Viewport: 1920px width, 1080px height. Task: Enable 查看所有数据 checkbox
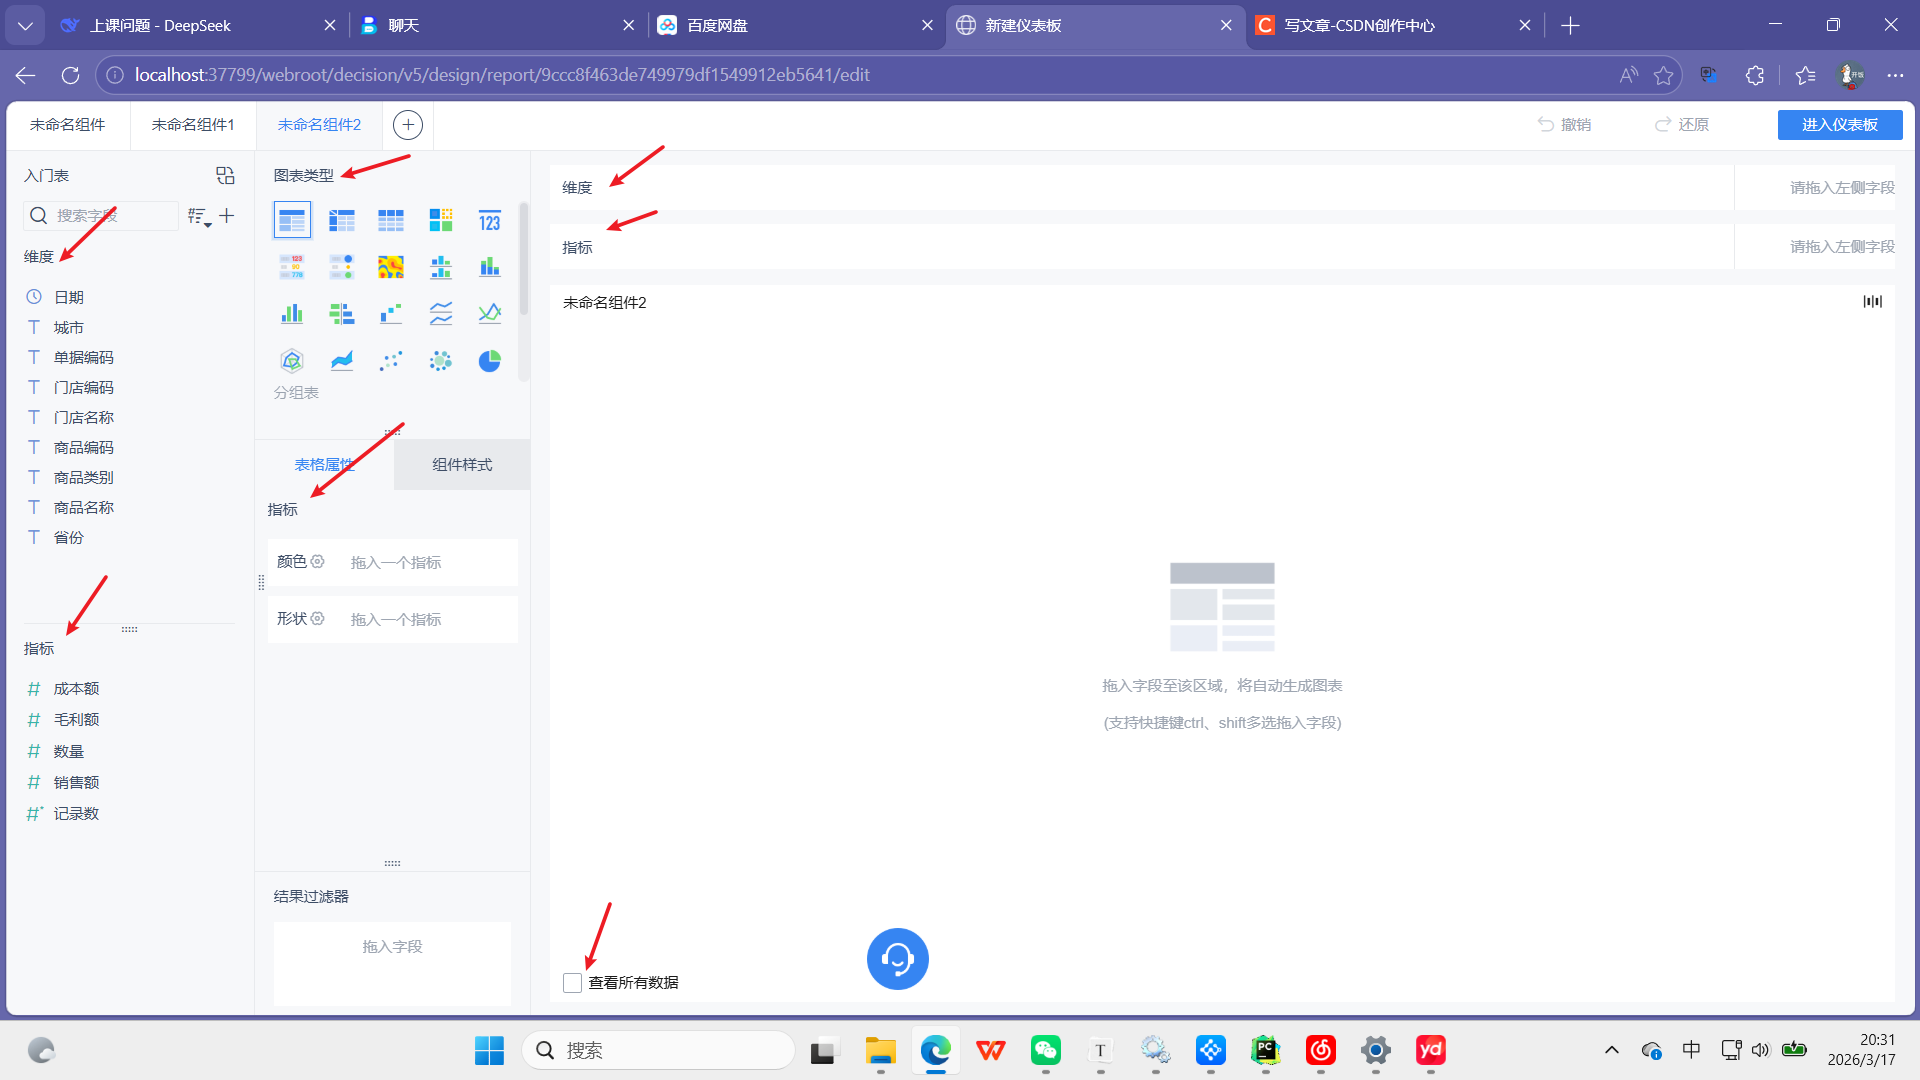point(572,983)
